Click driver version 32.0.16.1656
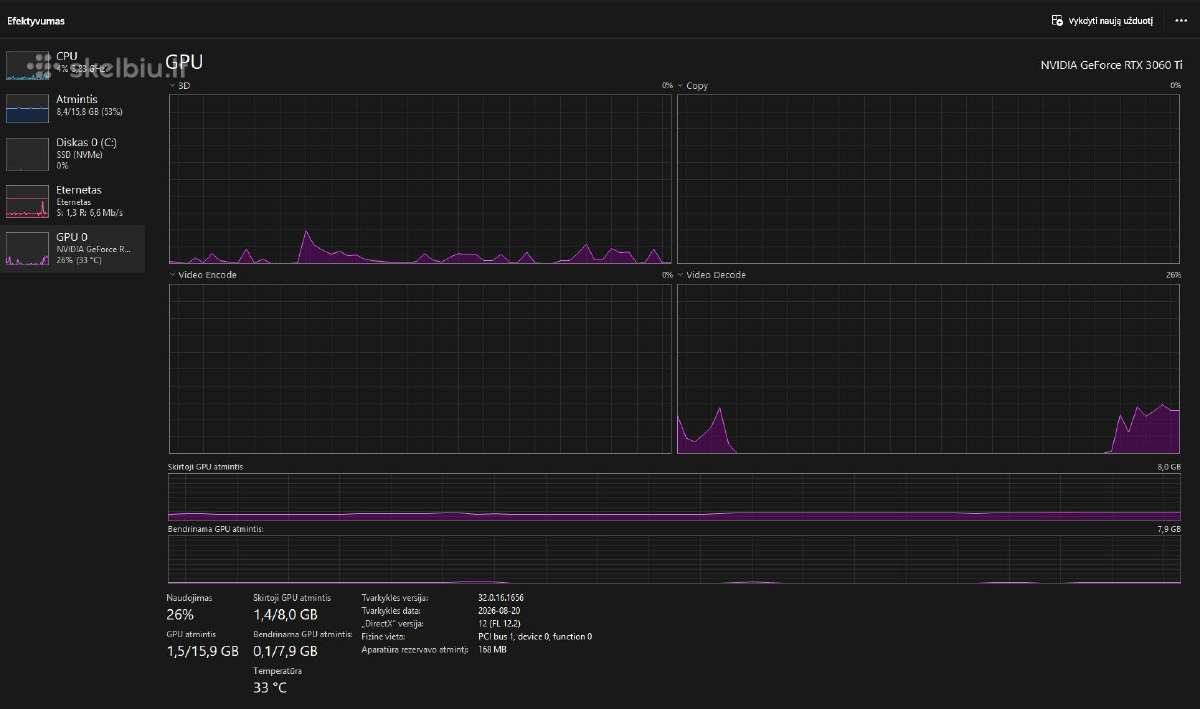Image resolution: width=1200 pixels, height=709 pixels. (x=501, y=597)
